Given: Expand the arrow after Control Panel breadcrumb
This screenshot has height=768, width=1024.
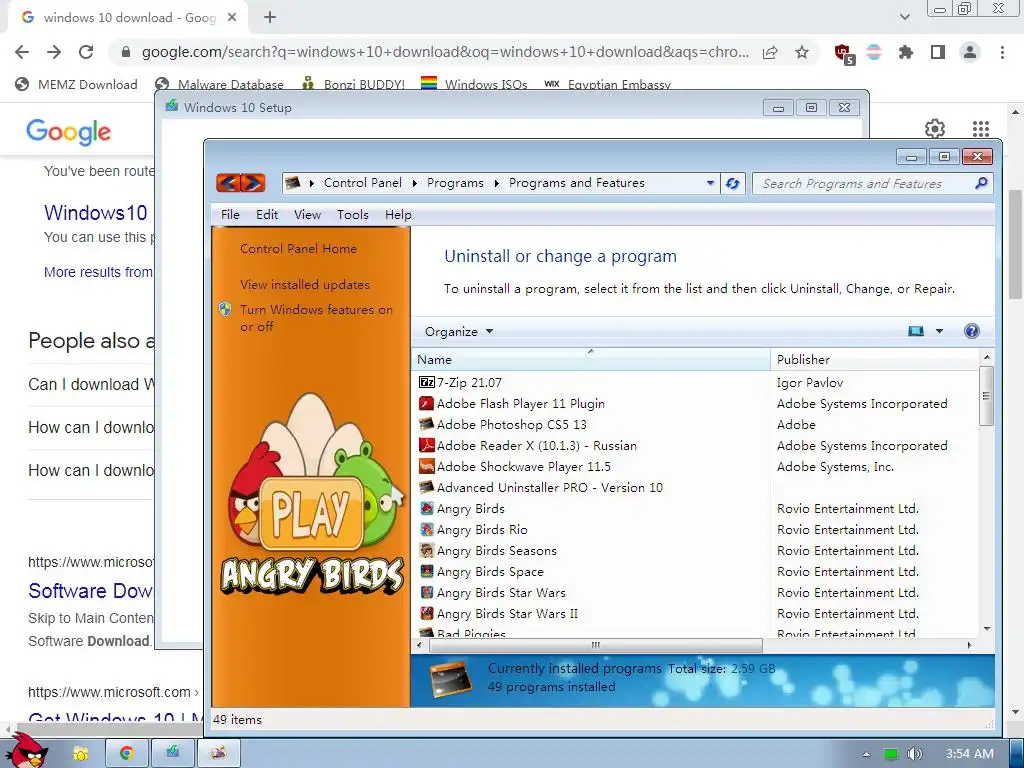Looking at the screenshot, I should tap(415, 184).
